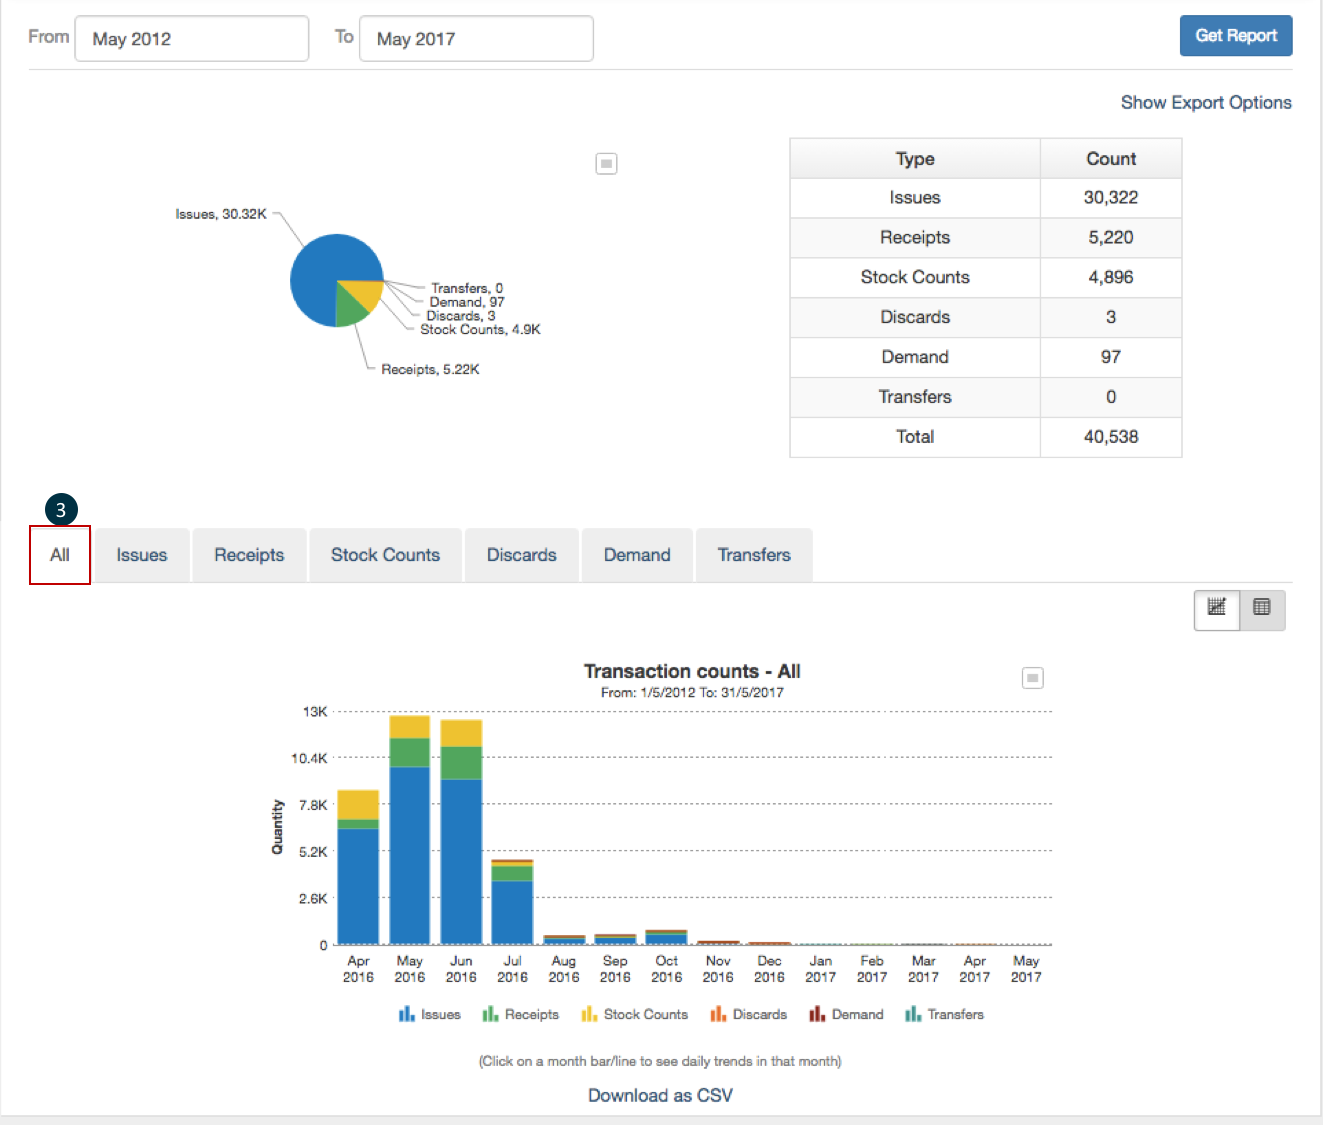Click the Transaction counts - All title
The height and width of the screenshot is (1125, 1323).
[x=692, y=671]
